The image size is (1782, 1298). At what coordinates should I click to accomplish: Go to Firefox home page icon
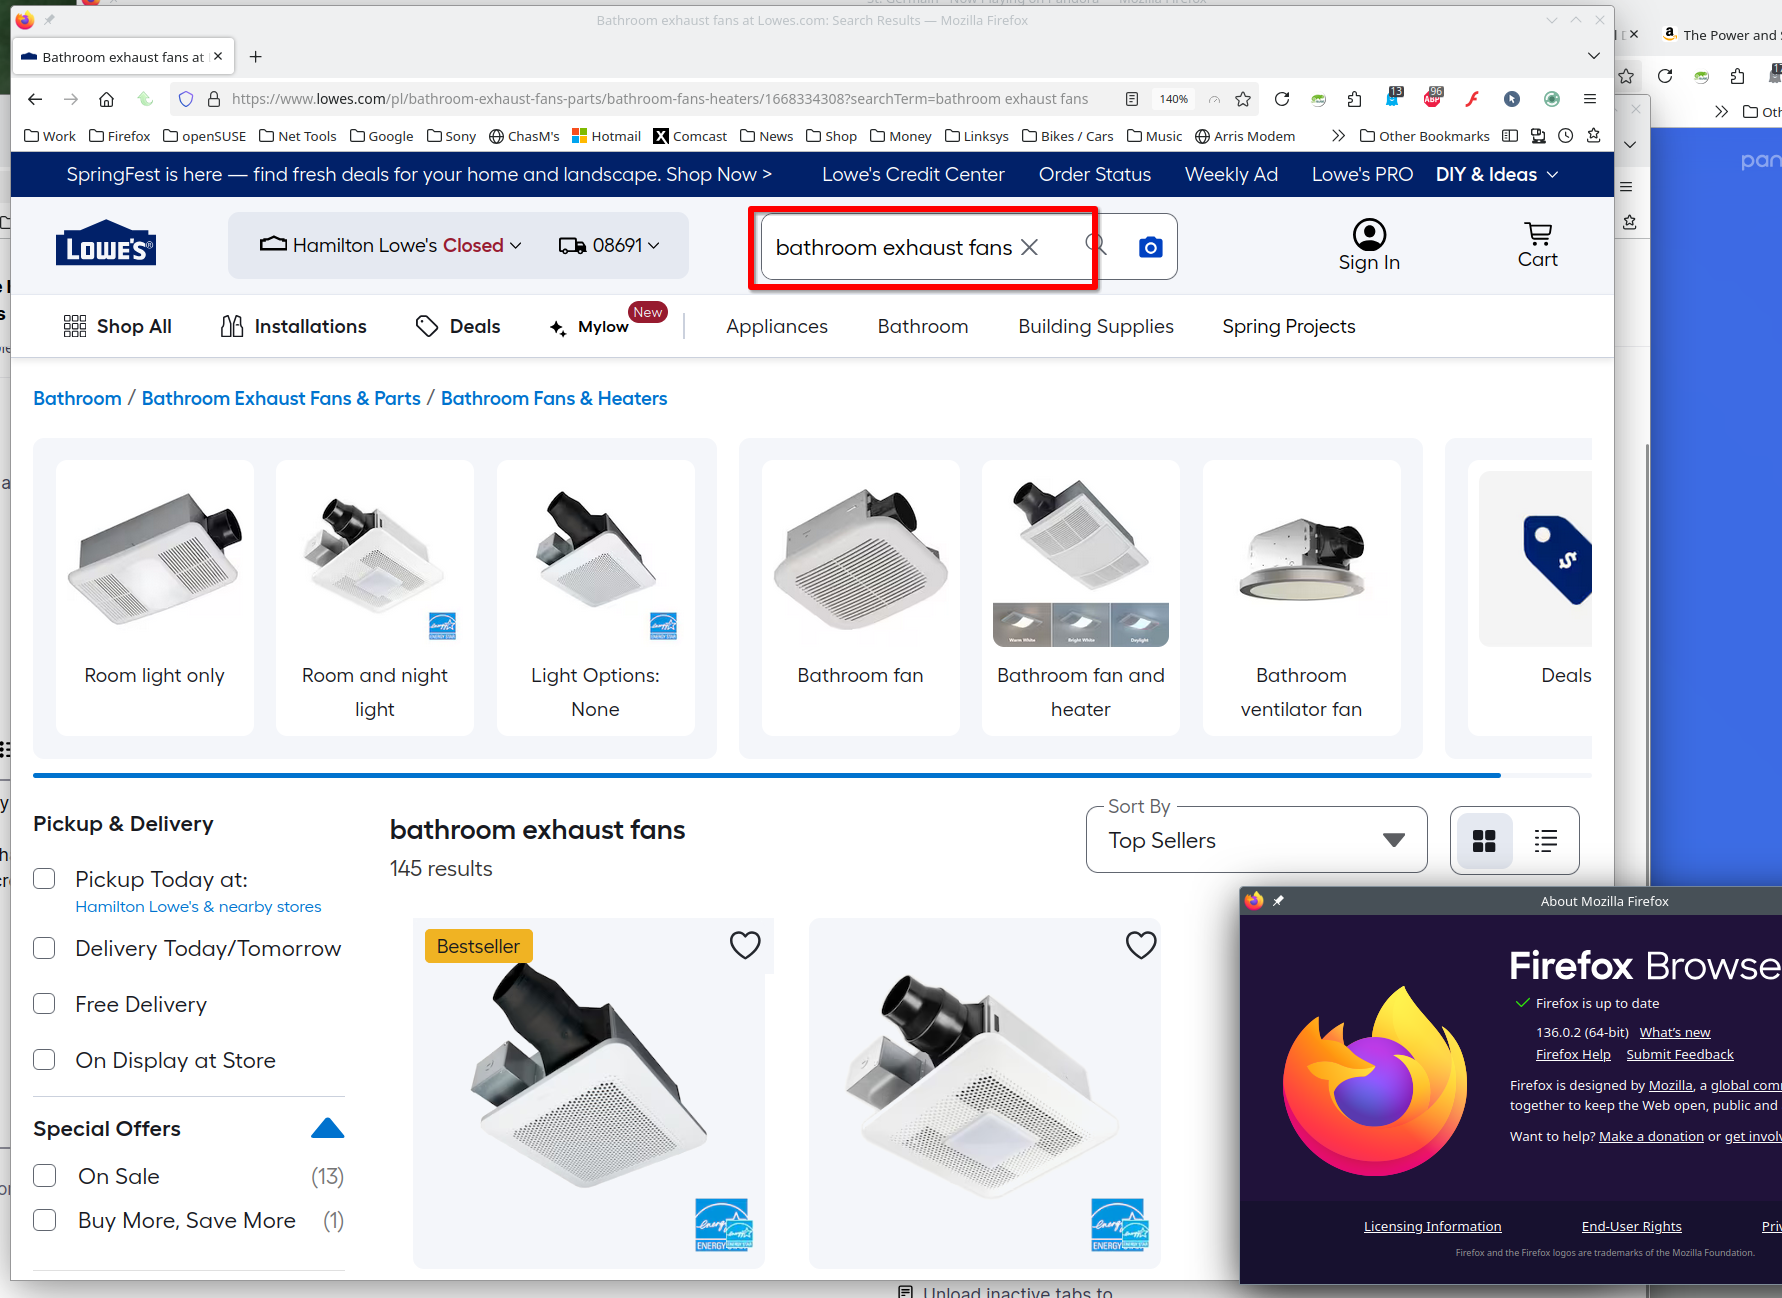(x=106, y=99)
